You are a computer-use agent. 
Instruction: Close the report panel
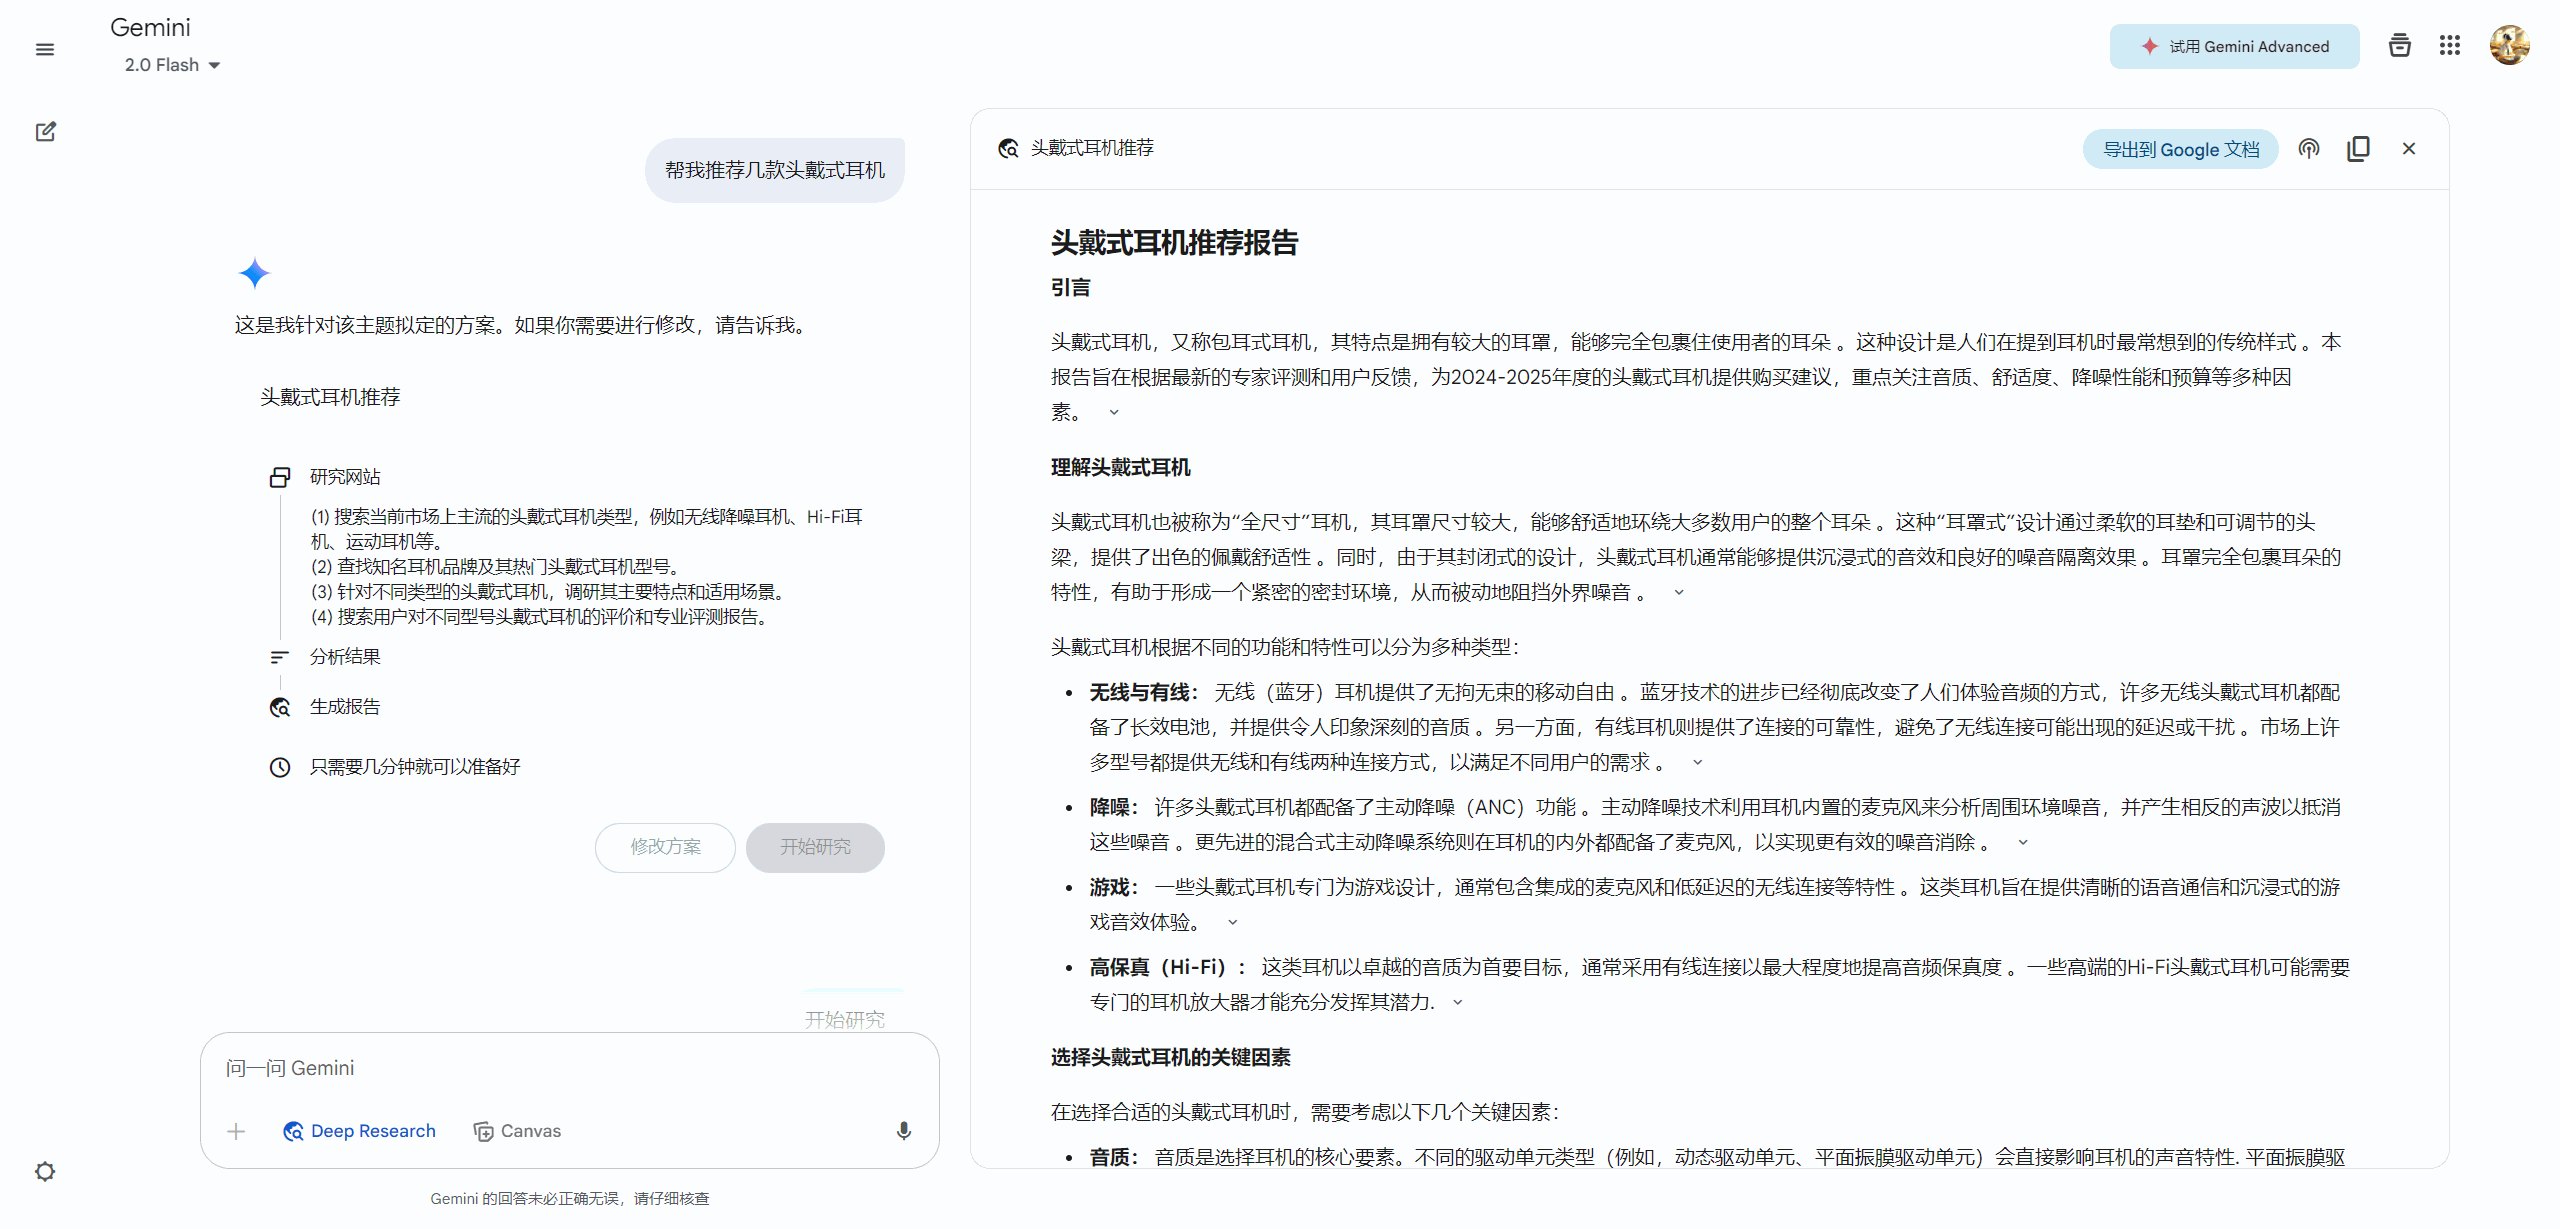2408,149
